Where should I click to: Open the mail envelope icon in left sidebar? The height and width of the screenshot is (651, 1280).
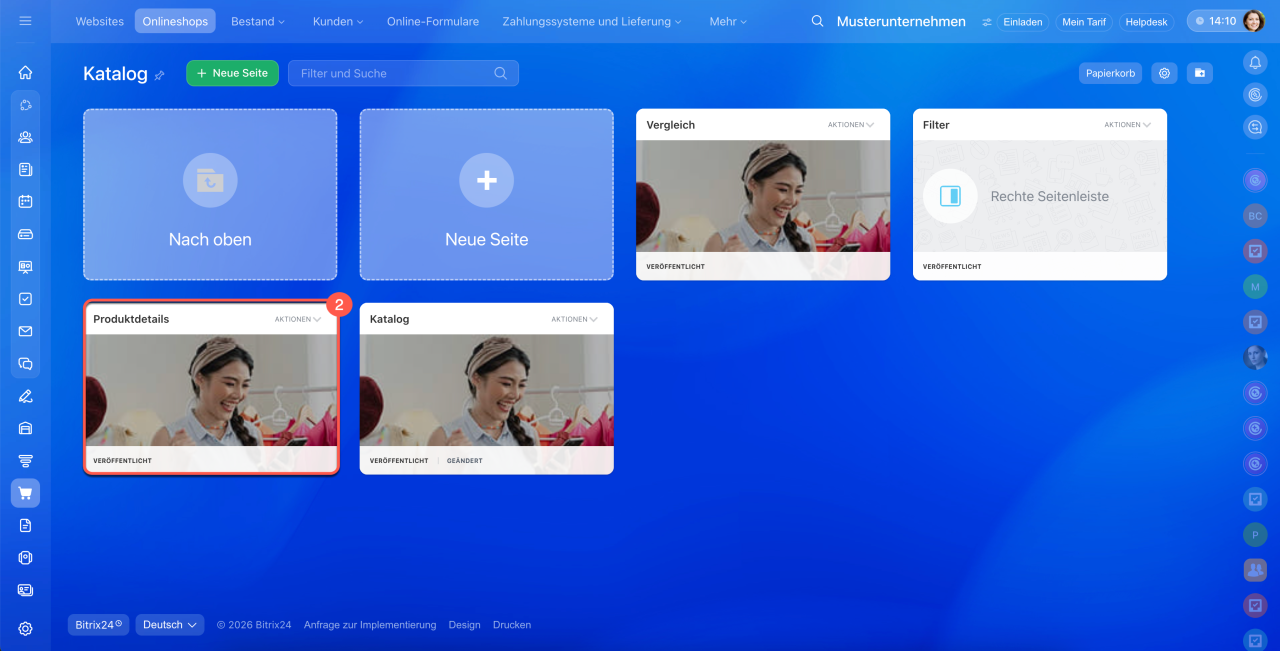pyautogui.click(x=25, y=331)
